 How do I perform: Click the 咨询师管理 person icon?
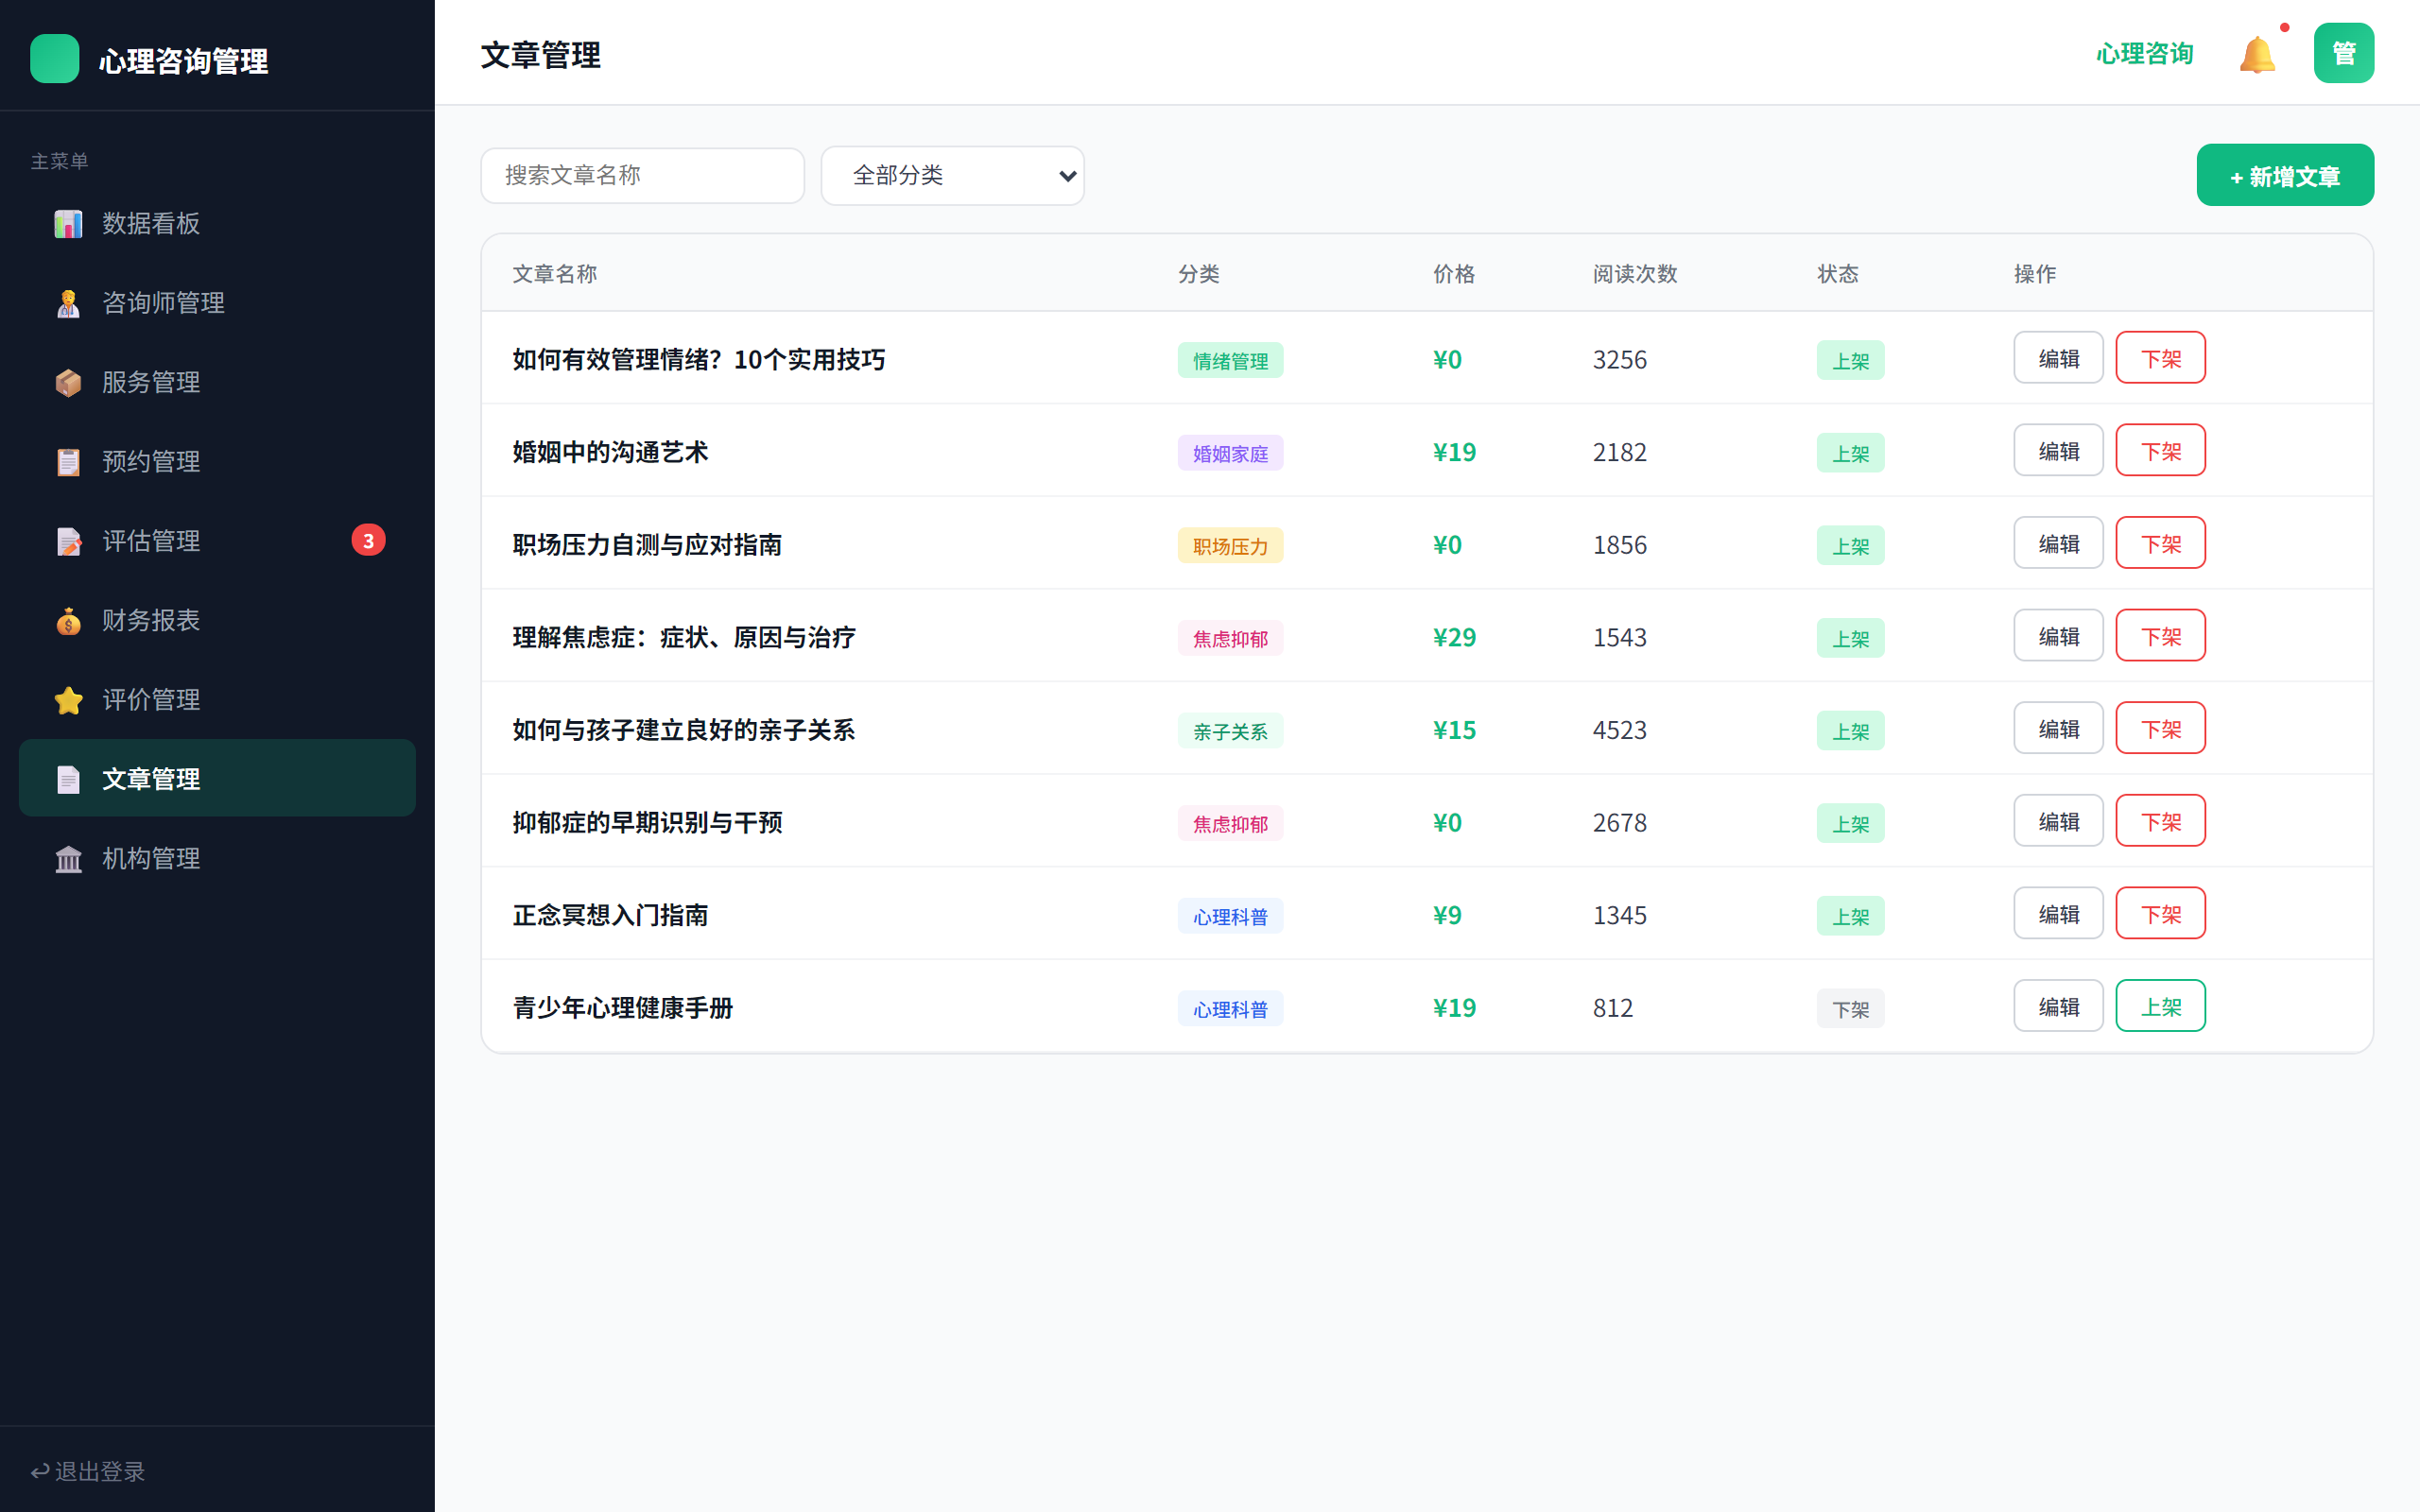68,303
